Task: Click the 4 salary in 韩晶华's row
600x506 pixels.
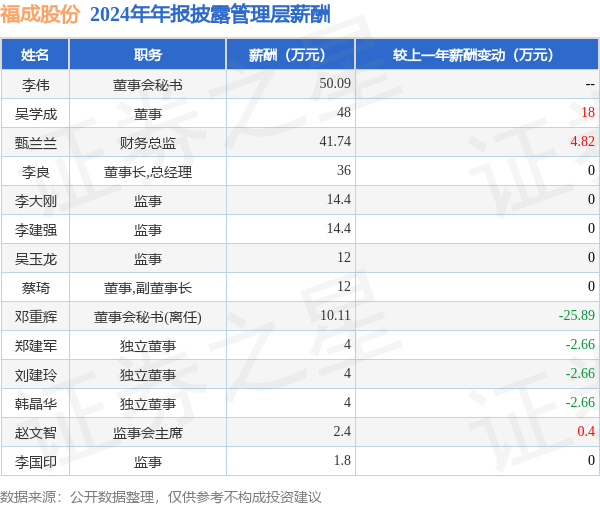Action: [347, 402]
